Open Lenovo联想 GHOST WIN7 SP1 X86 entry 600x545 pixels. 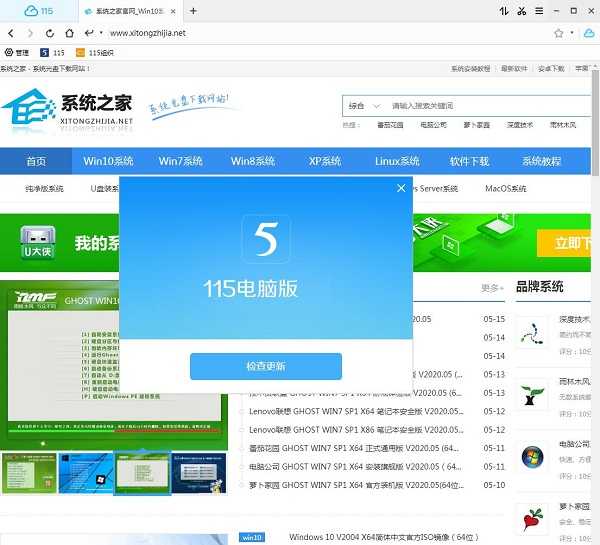point(356,430)
